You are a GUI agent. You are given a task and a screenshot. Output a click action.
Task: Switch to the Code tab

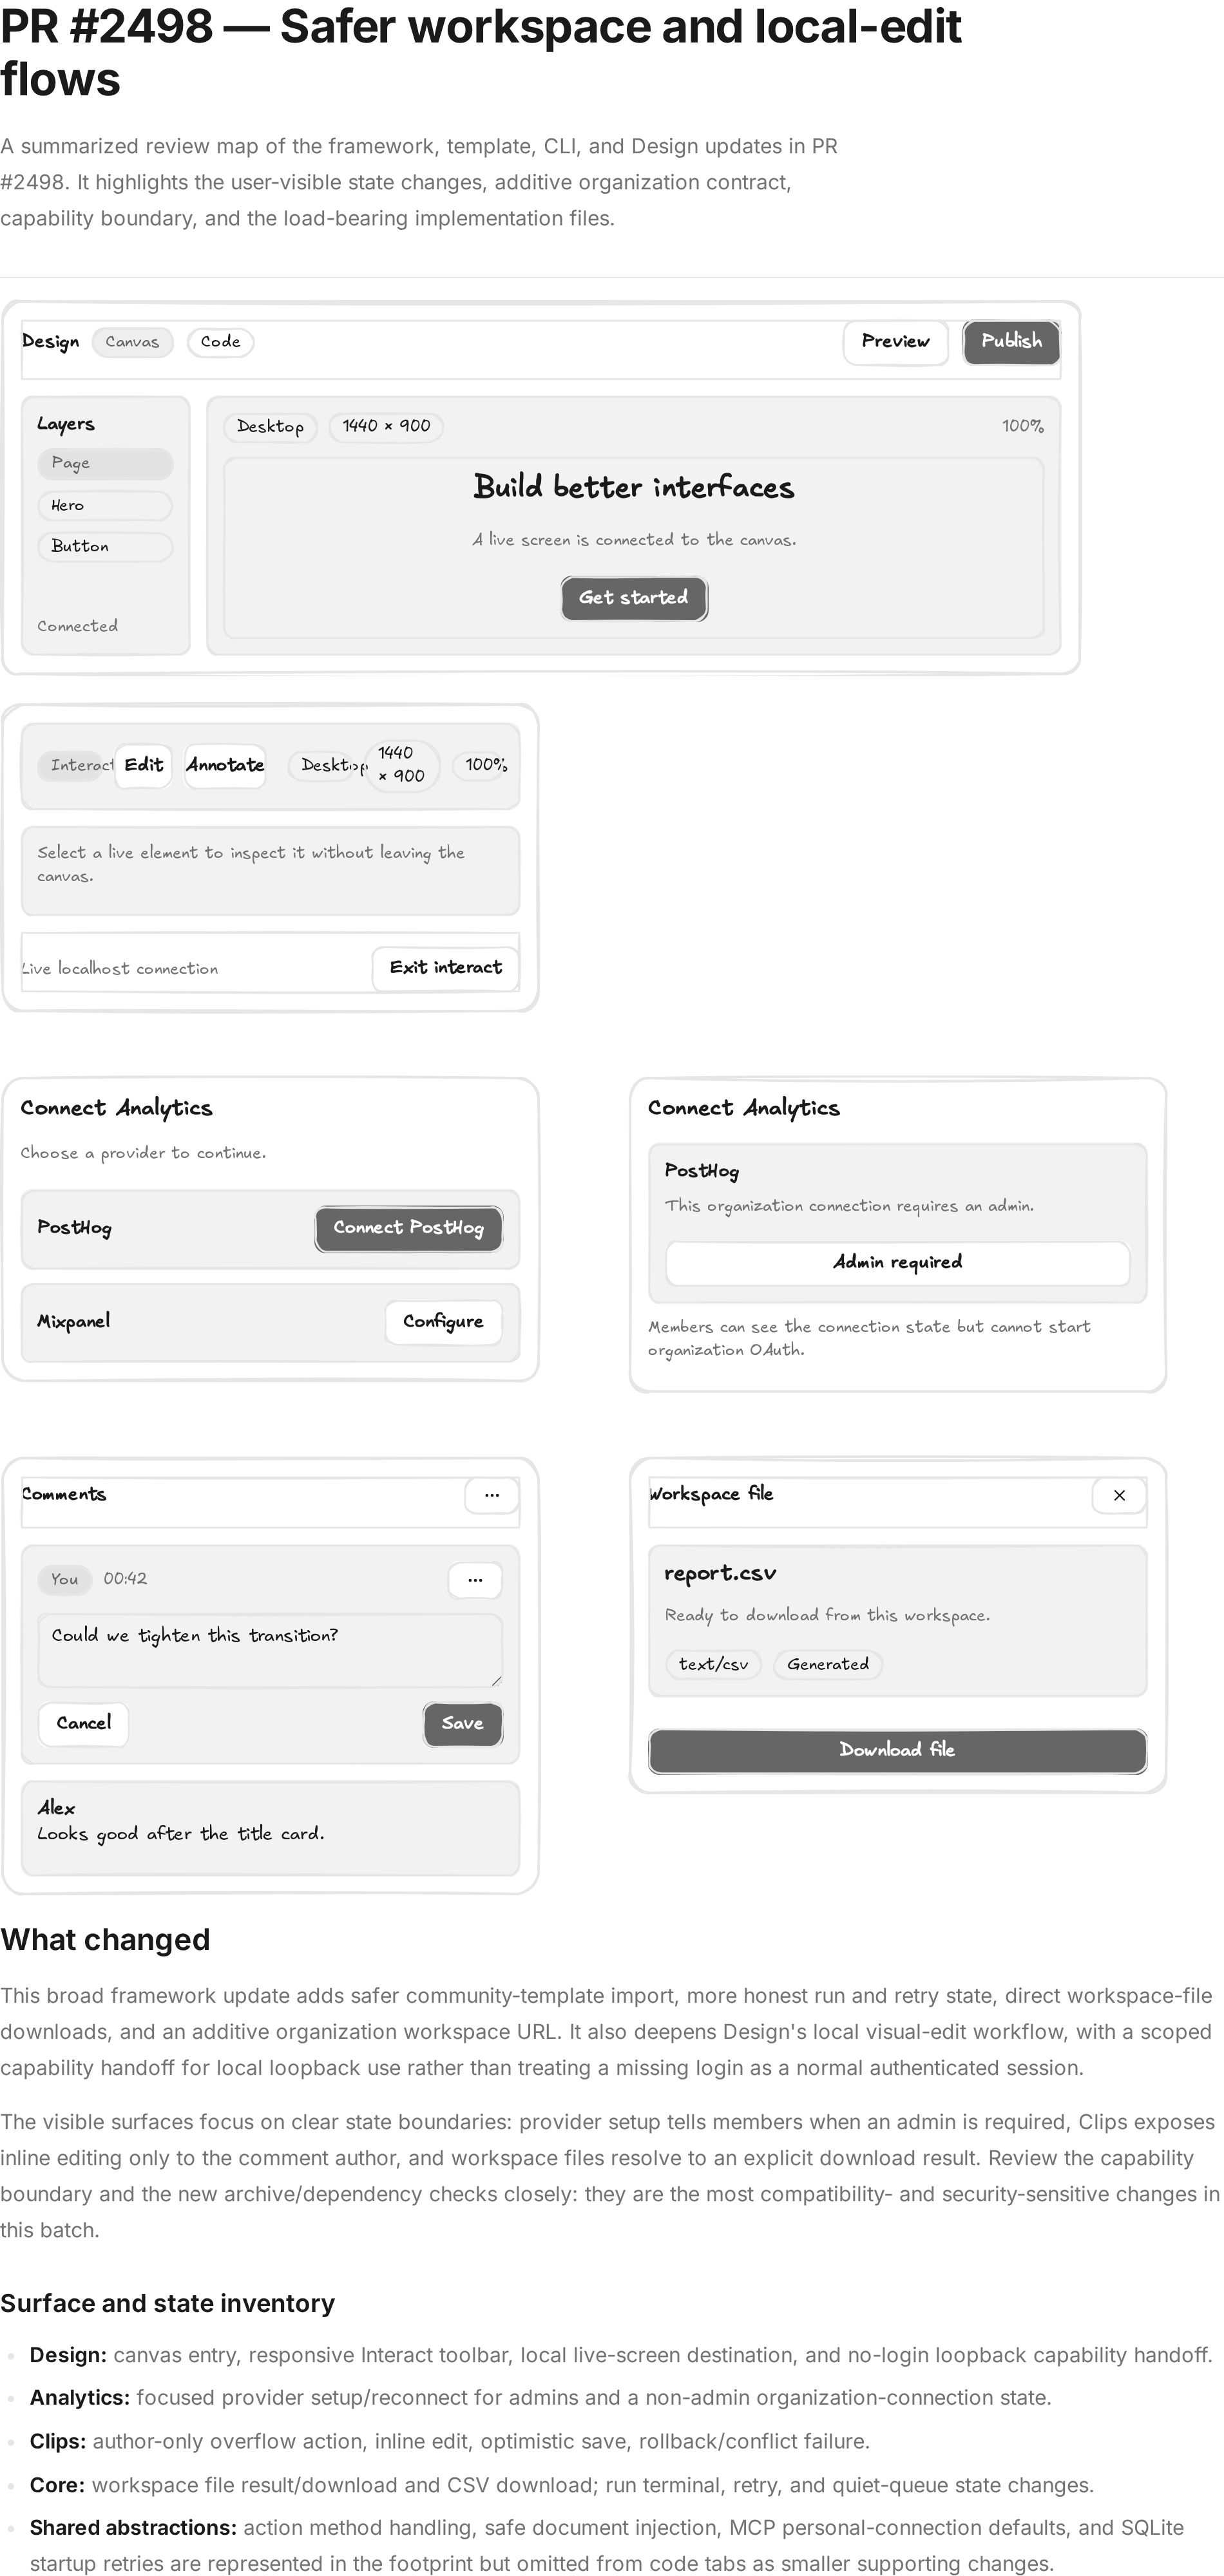click(x=220, y=342)
